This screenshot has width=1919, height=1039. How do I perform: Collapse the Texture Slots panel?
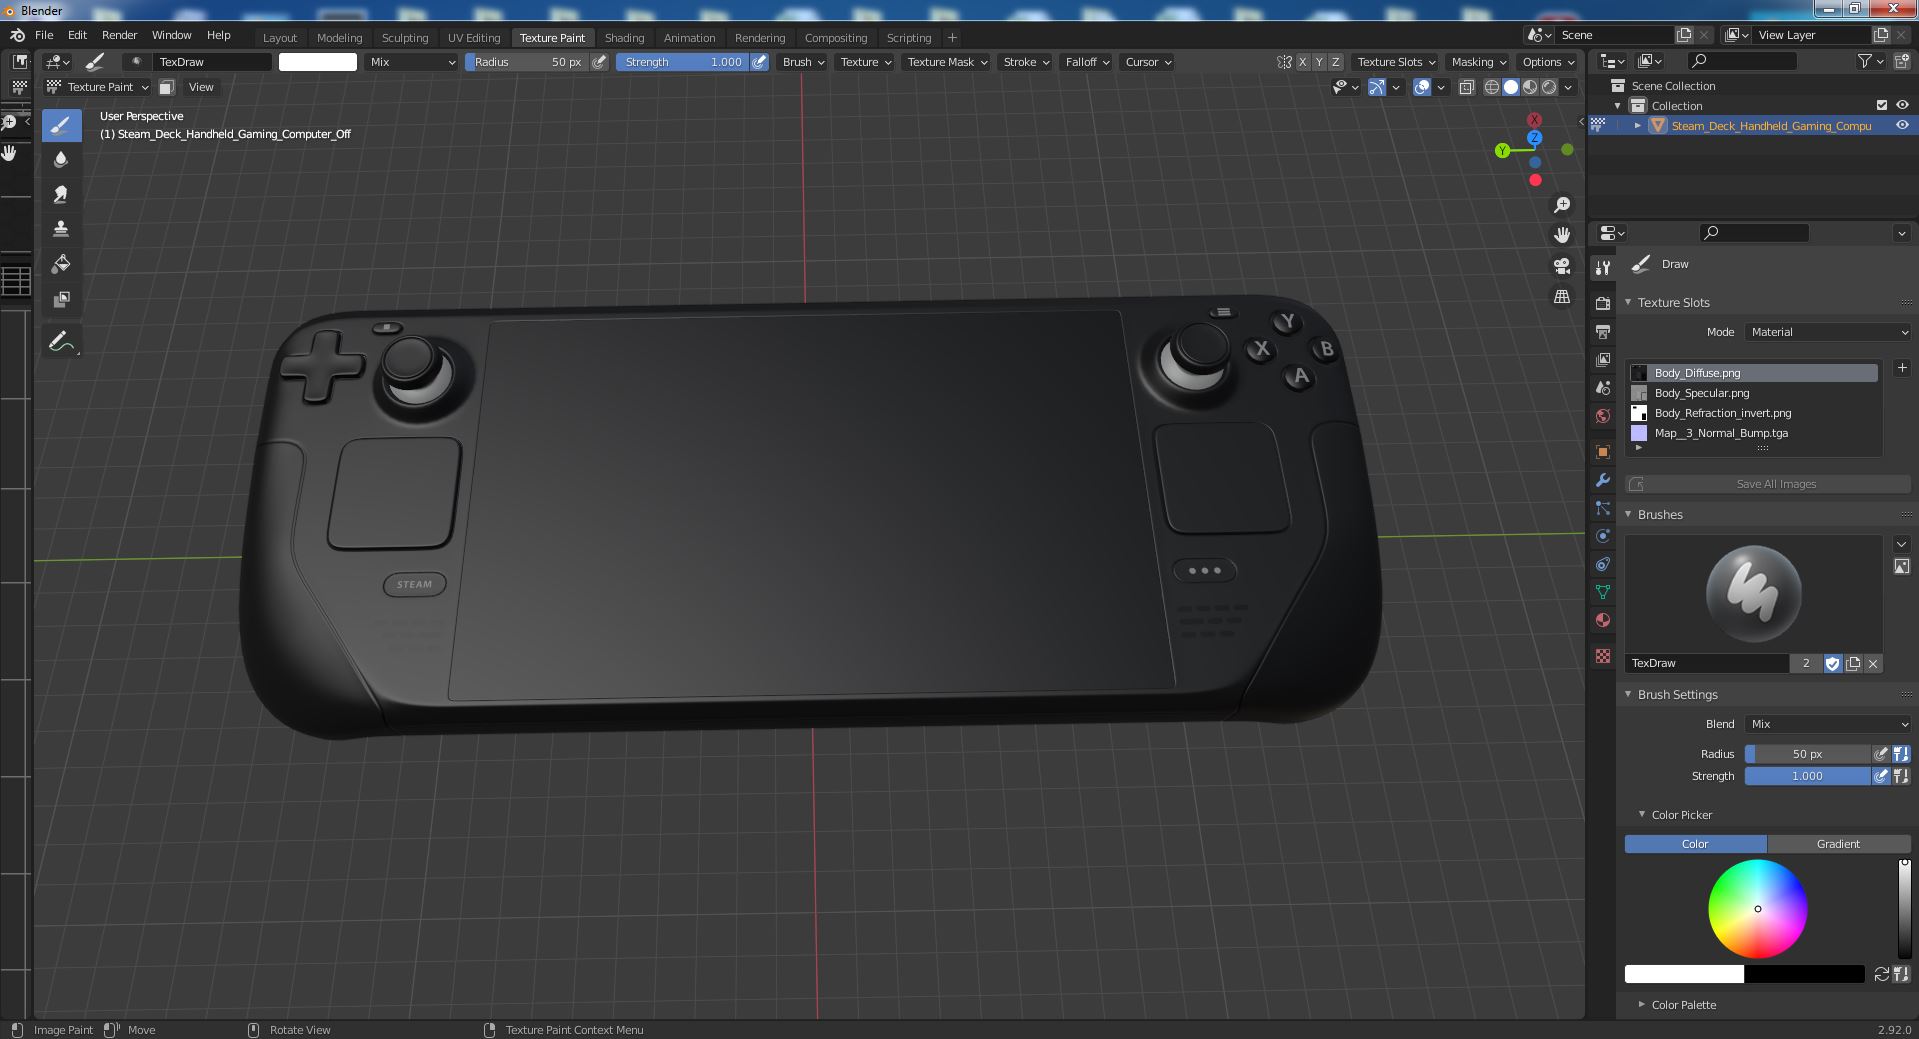pos(1627,302)
